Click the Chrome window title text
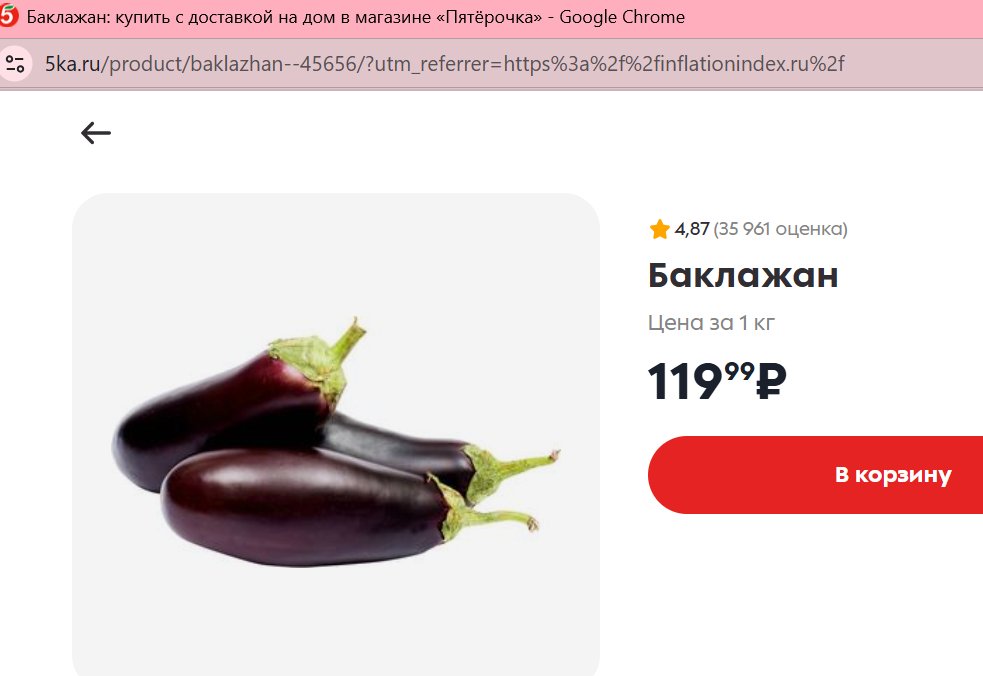Viewport: 983px width, 676px height. tap(355, 17)
